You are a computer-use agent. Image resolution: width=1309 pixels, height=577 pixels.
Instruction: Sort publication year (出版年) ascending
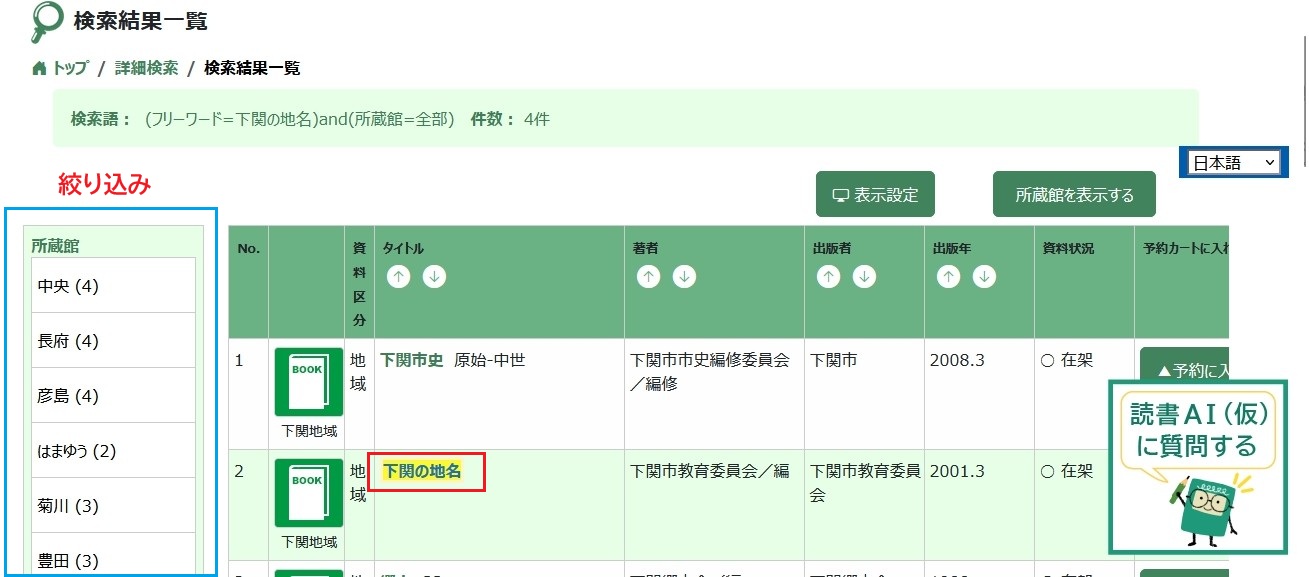[x=949, y=277]
